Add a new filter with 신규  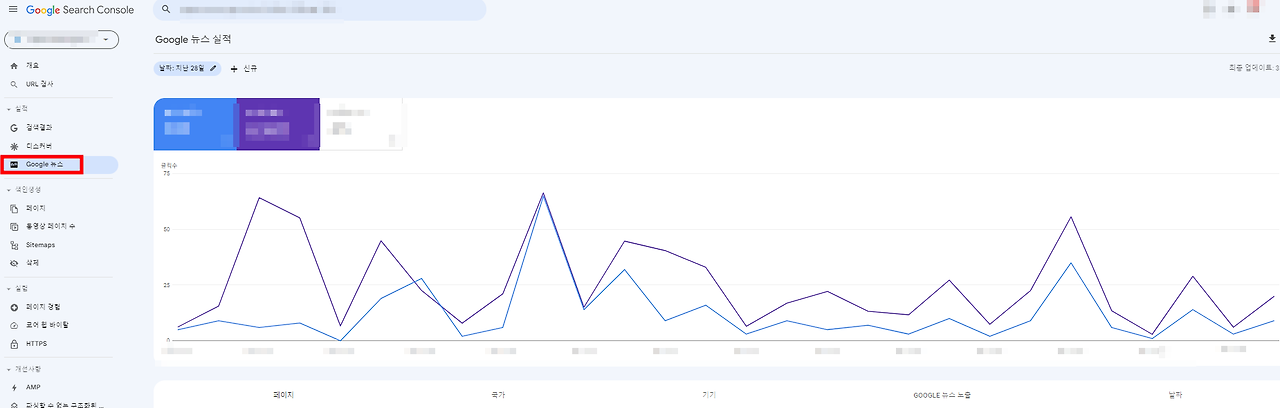[245, 69]
